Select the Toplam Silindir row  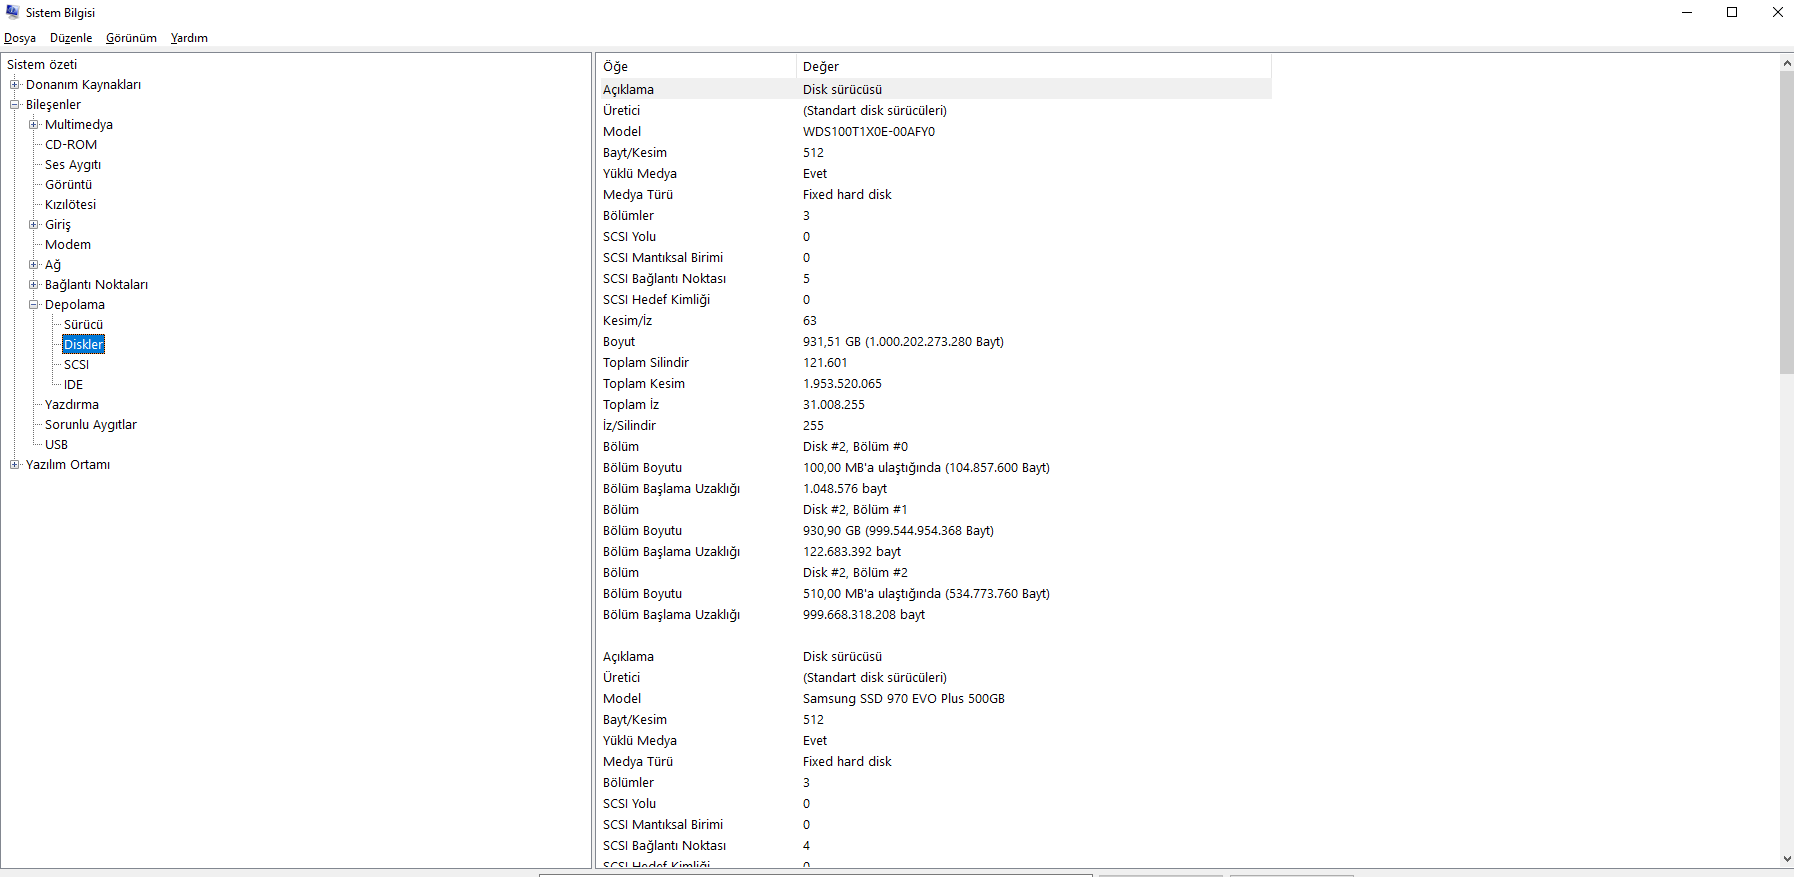(934, 363)
